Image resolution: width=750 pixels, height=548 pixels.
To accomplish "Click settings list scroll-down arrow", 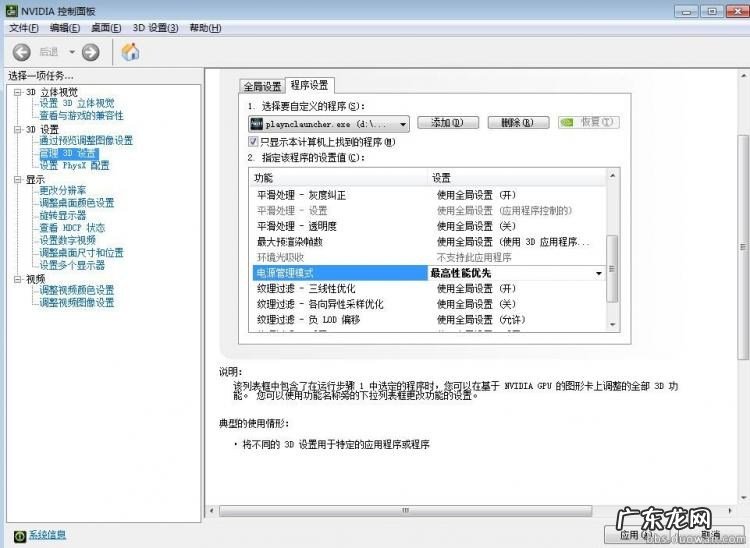I will click(612, 325).
